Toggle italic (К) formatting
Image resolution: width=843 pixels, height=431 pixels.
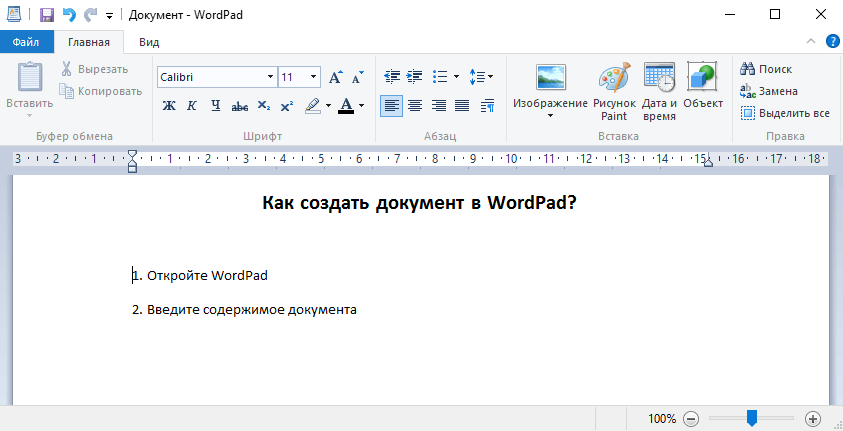pyautogui.click(x=191, y=106)
